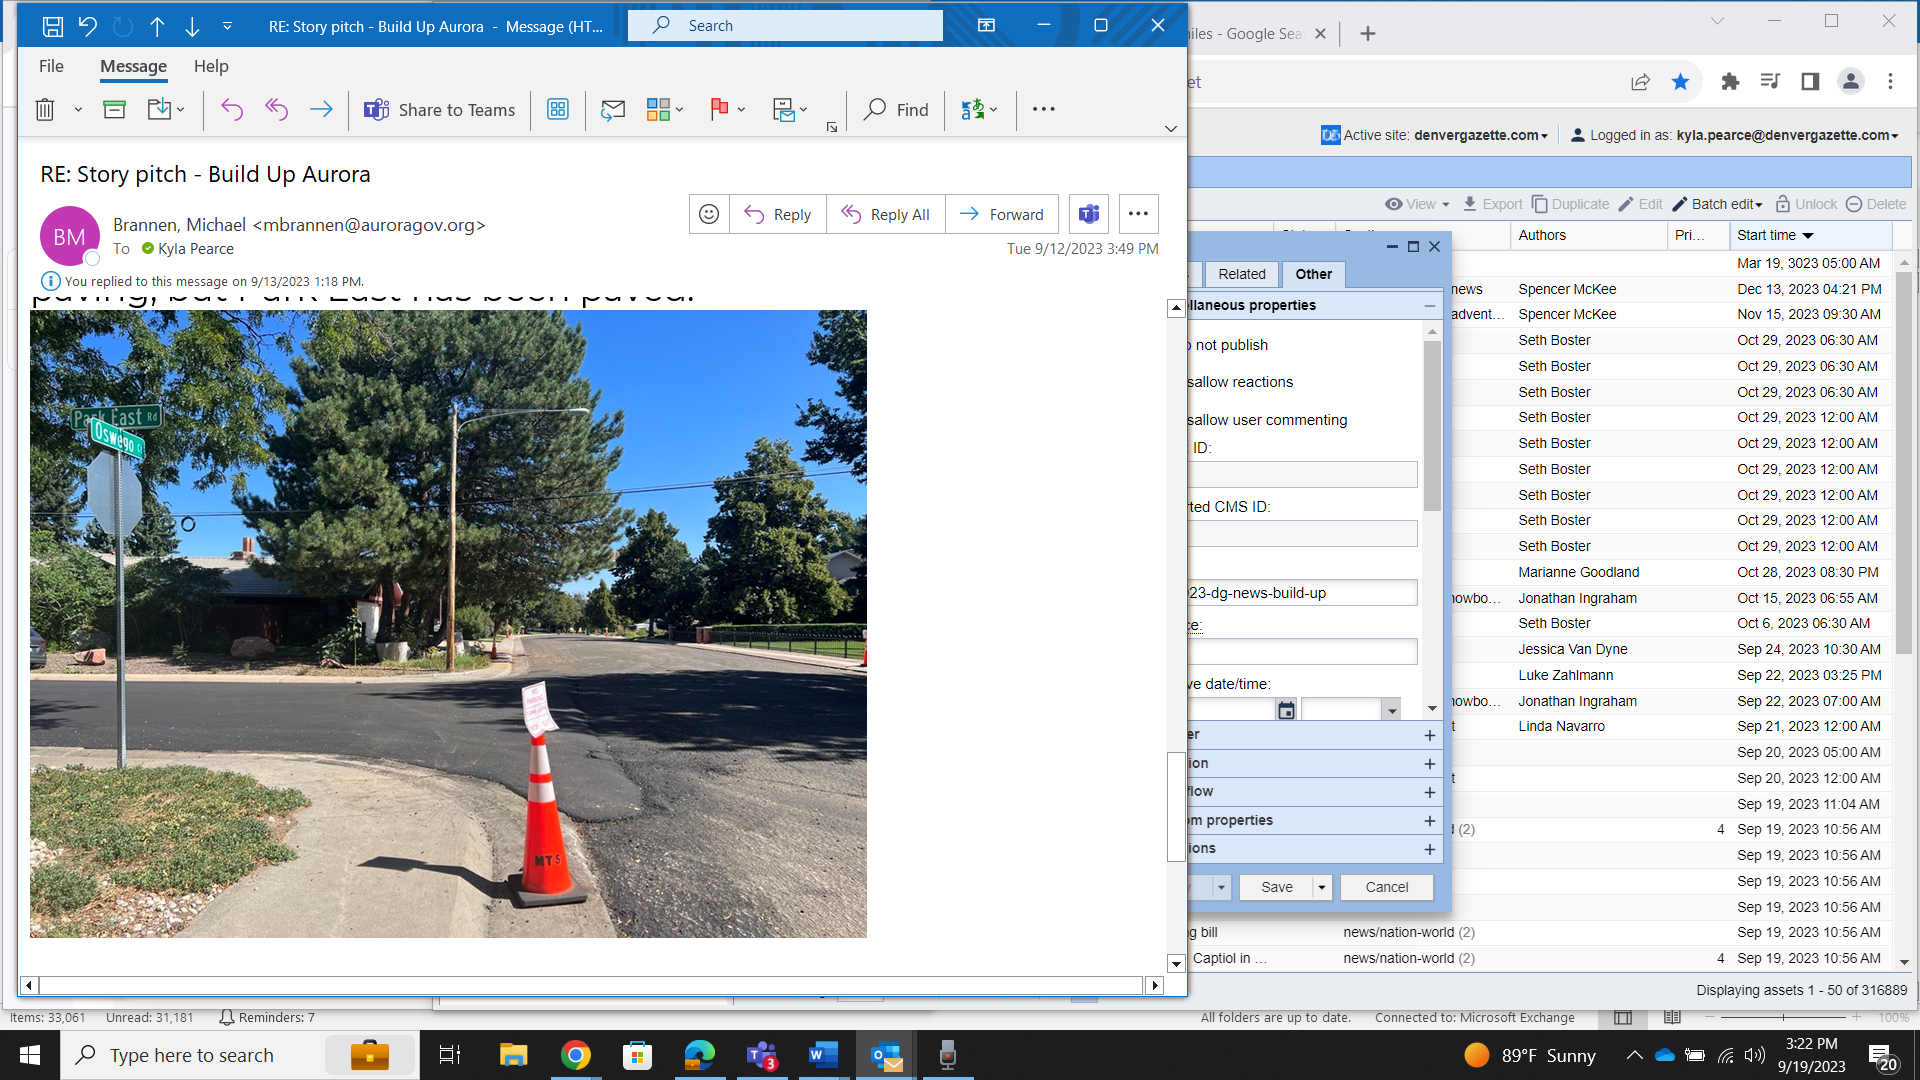Click the Undo icon in Outlook title bar
The height and width of the screenshot is (1080, 1920).
click(88, 26)
